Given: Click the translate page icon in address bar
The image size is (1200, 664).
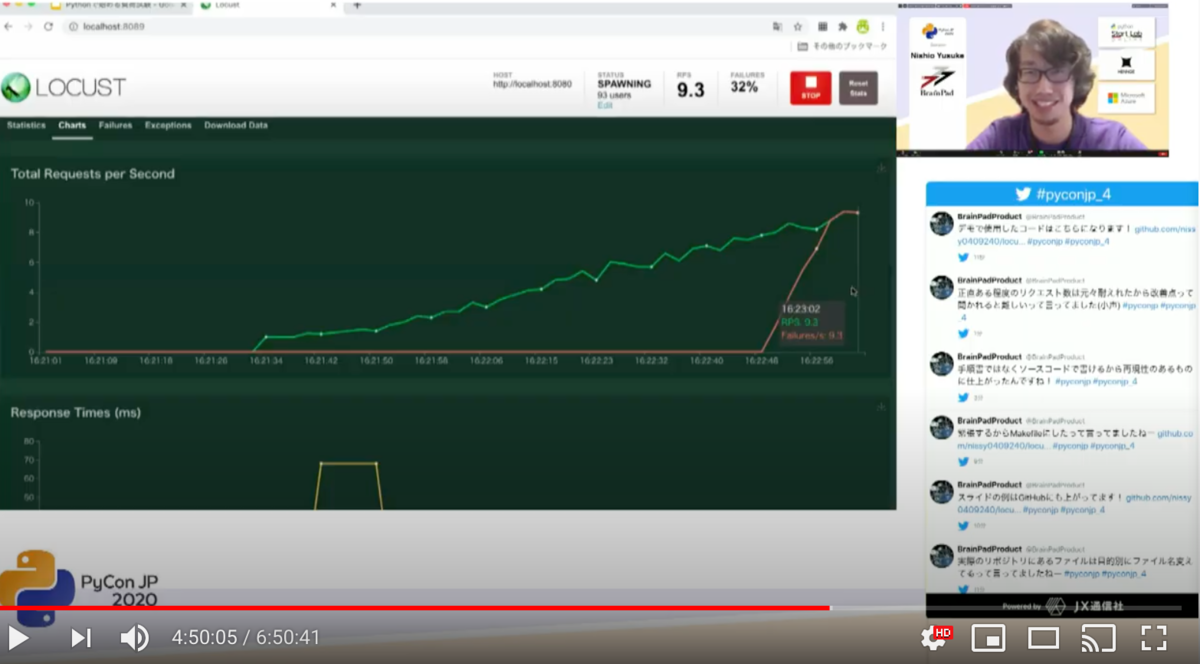Looking at the screenshot, I should [777, 26].
